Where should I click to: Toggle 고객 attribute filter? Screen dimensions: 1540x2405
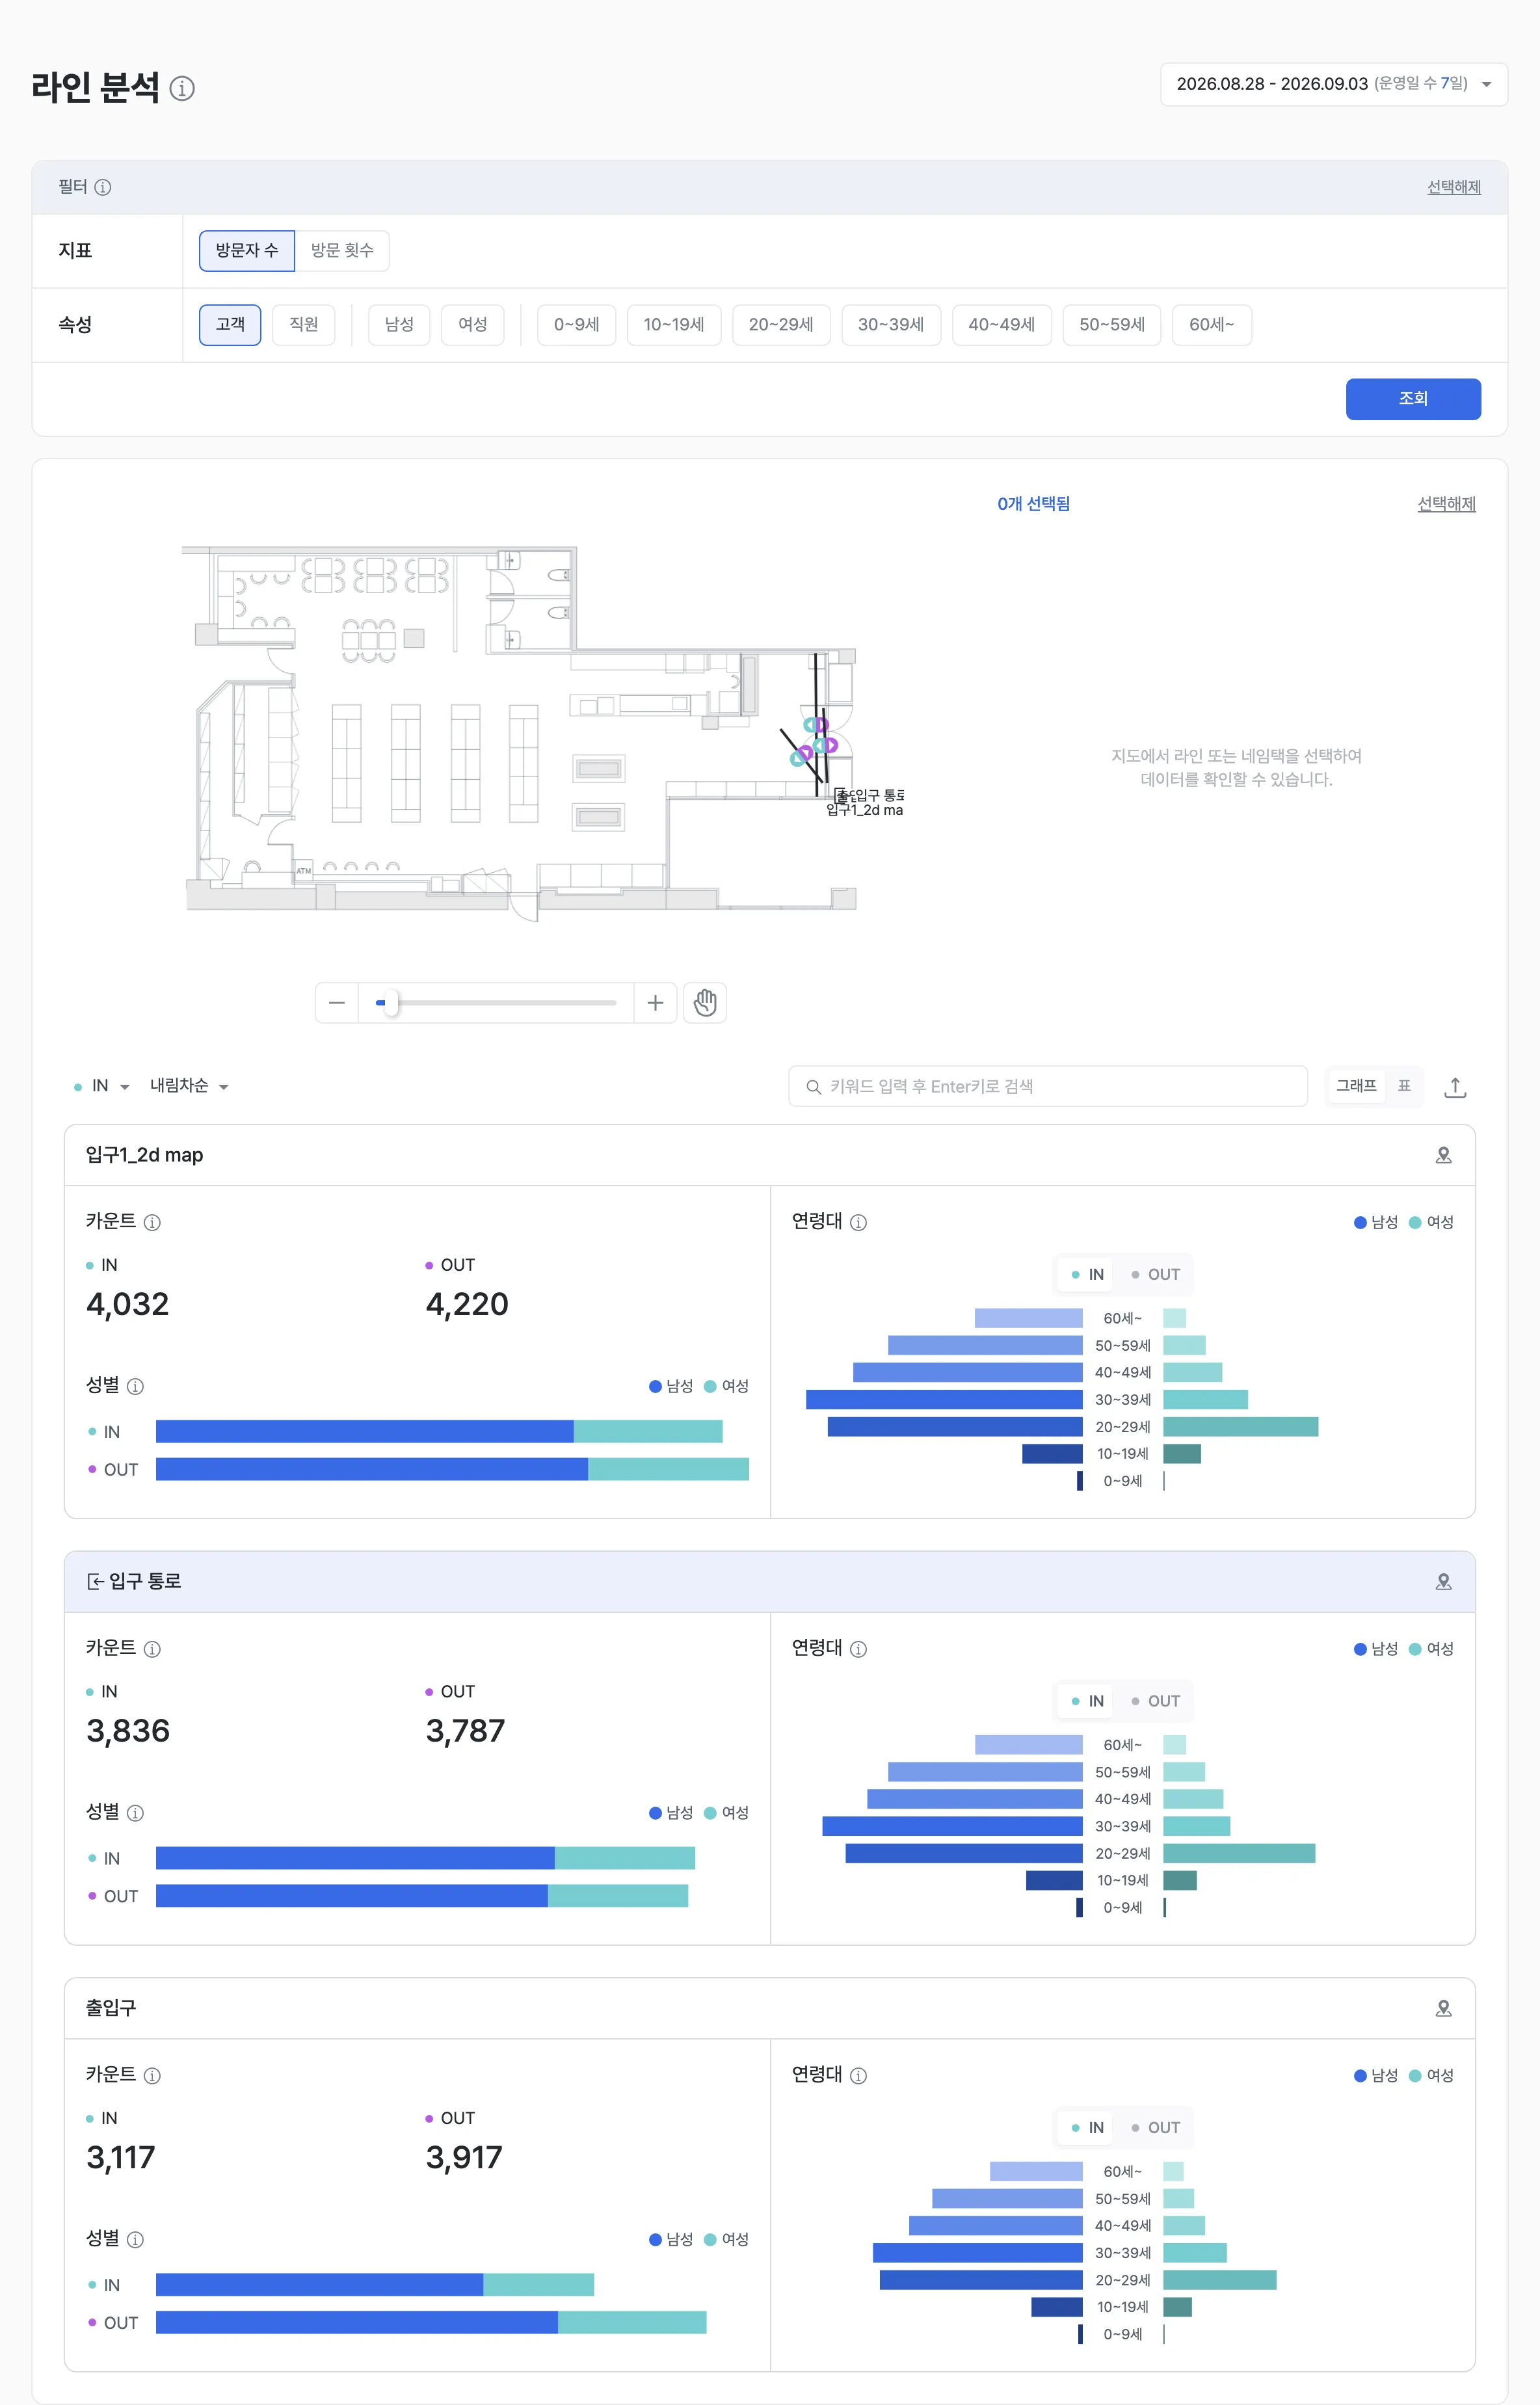click(230, 324)
